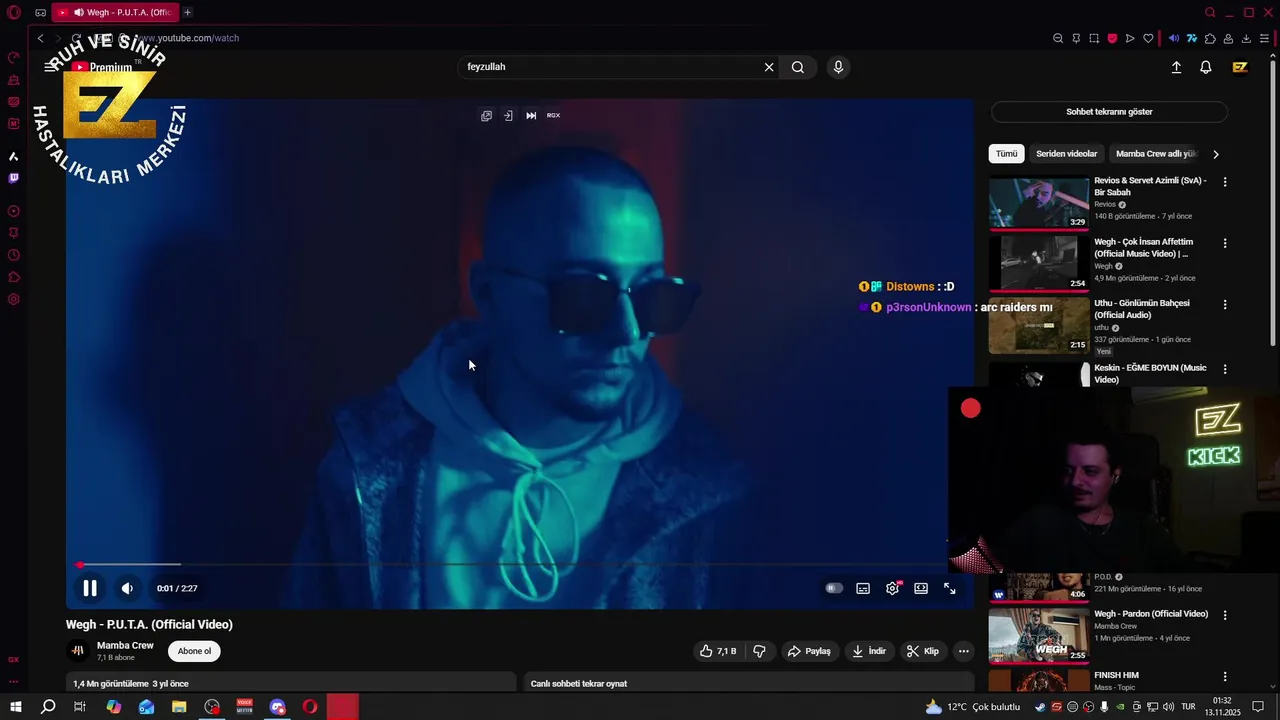Open the player settings gear

click(x=892, y=588)
